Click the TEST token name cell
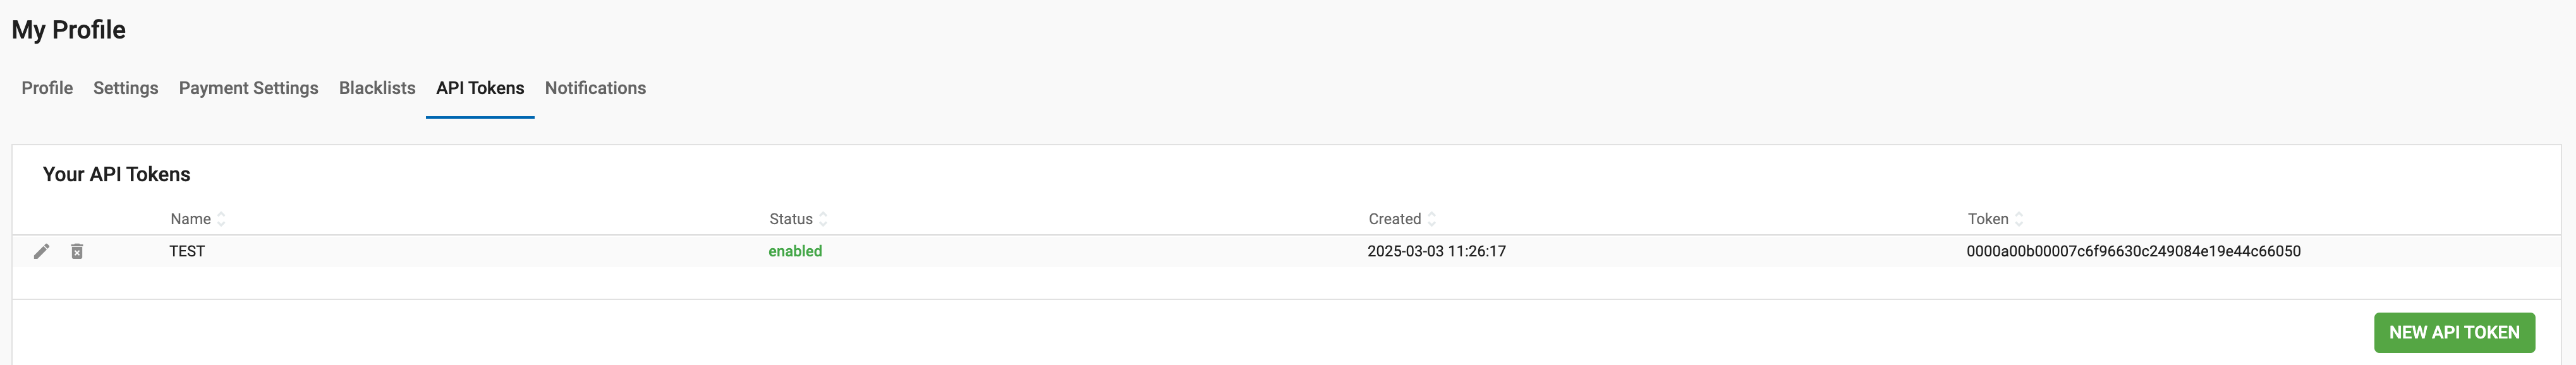The width and height of the screenshot is (2576, 365). (187, 251)
